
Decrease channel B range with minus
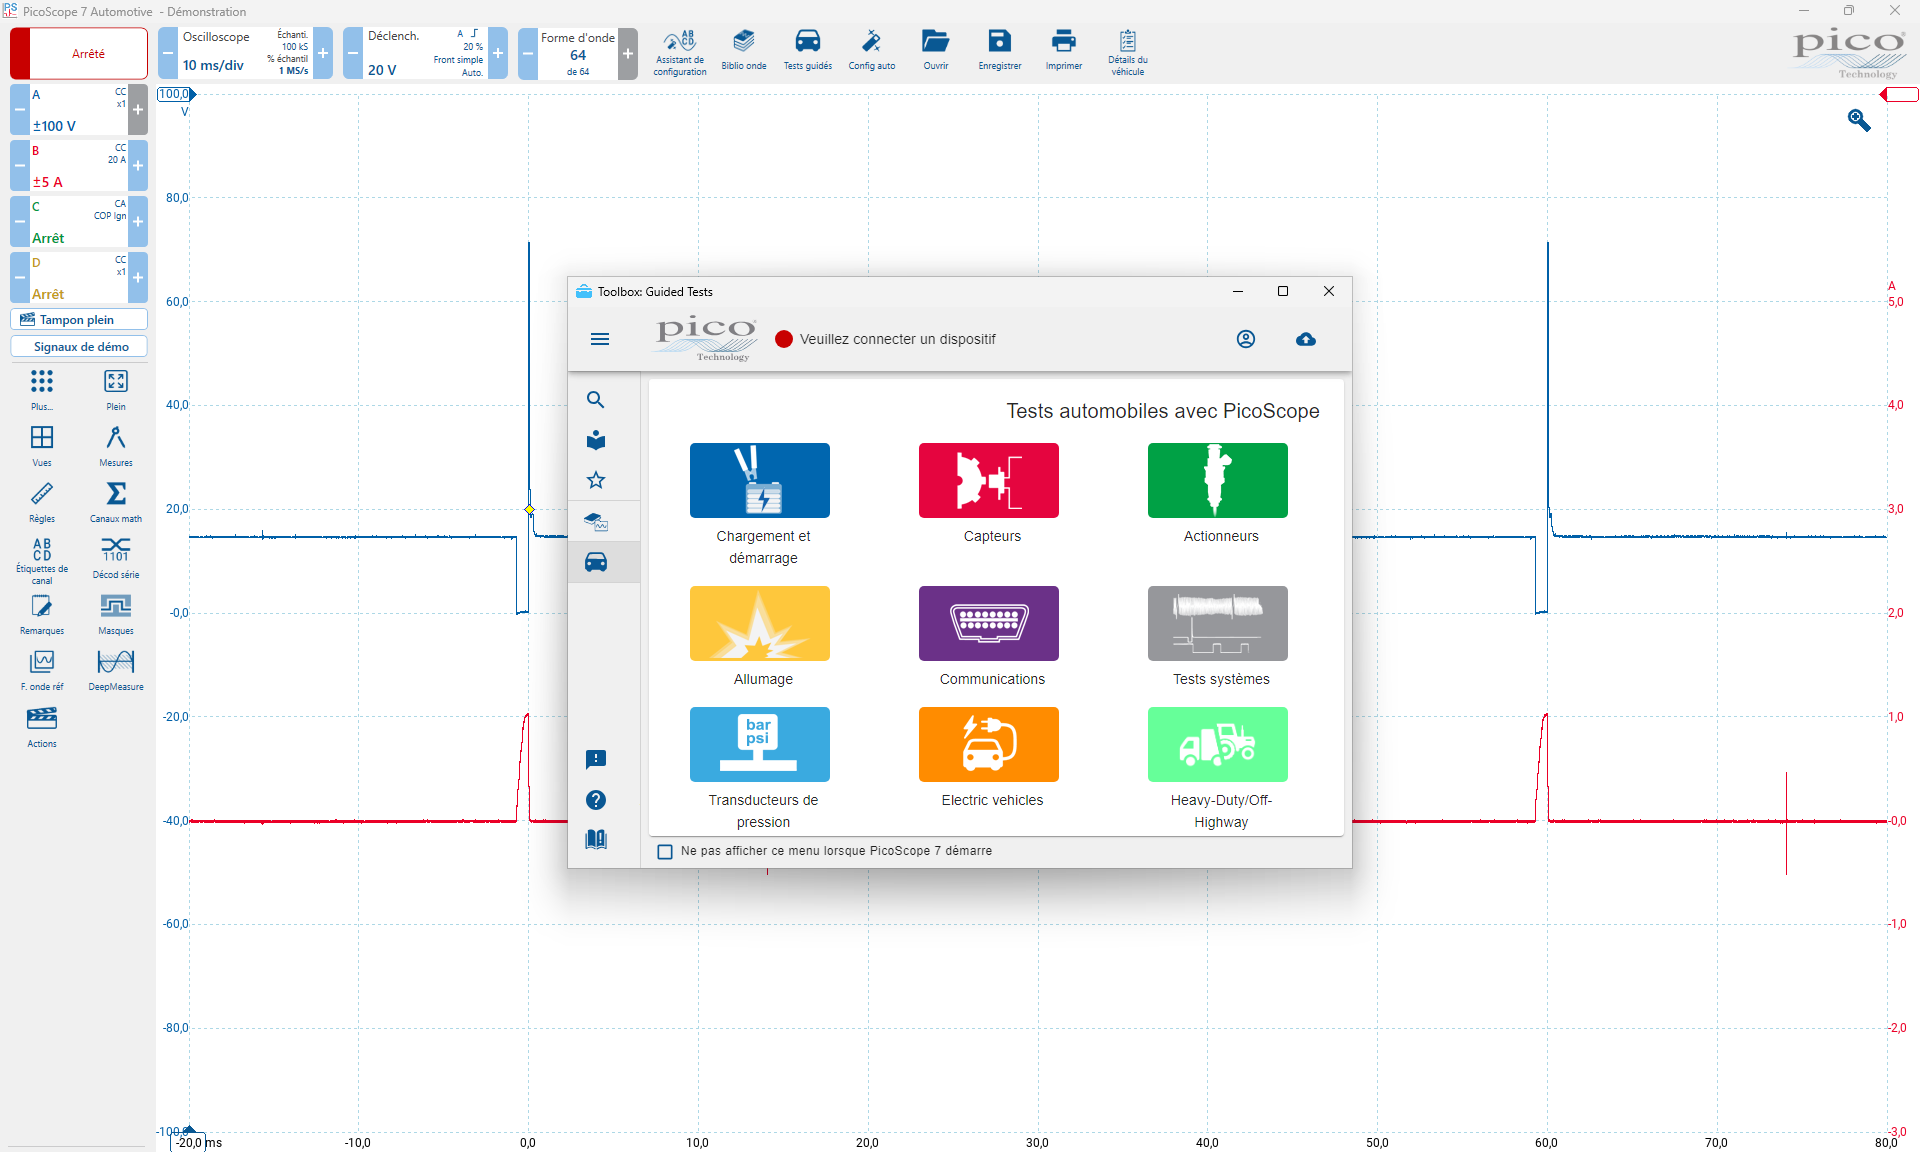(20, 166)
